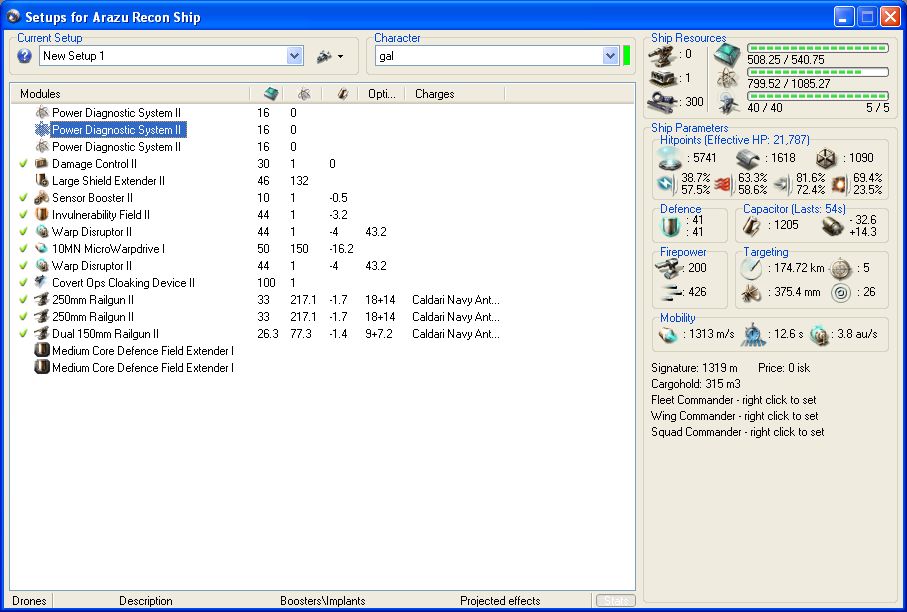907x612 pixels.
Task: Expand the Current Setup dropdown
Action: [x=295, y=56]
